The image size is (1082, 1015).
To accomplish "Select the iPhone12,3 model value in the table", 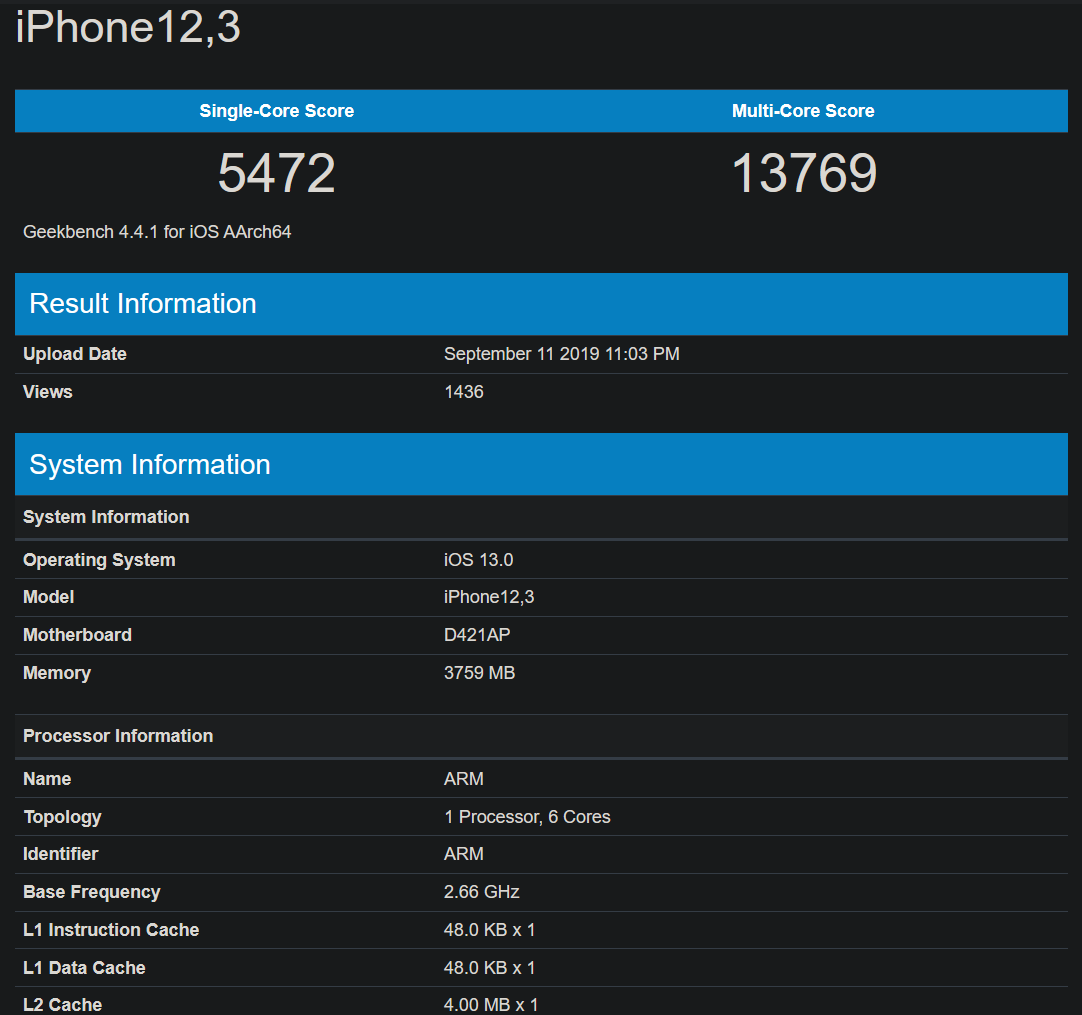I will [x=489, y=597].
